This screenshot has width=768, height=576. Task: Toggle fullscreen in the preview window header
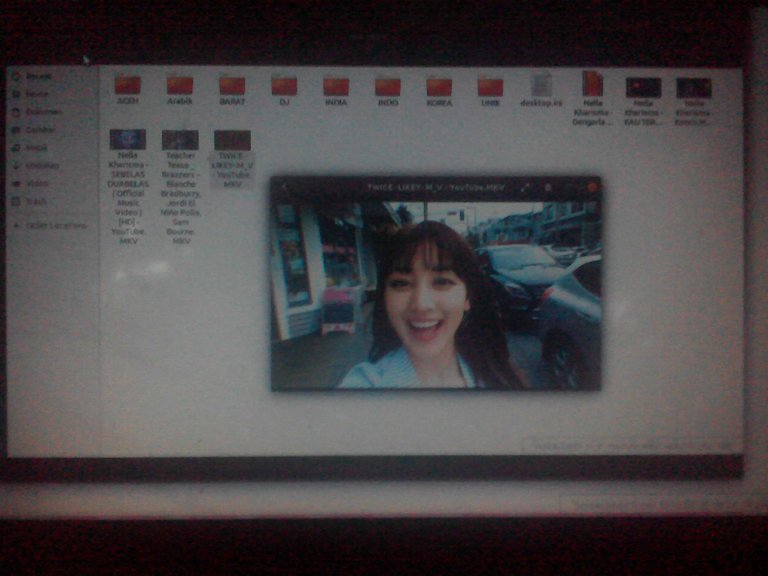(524, 187)
